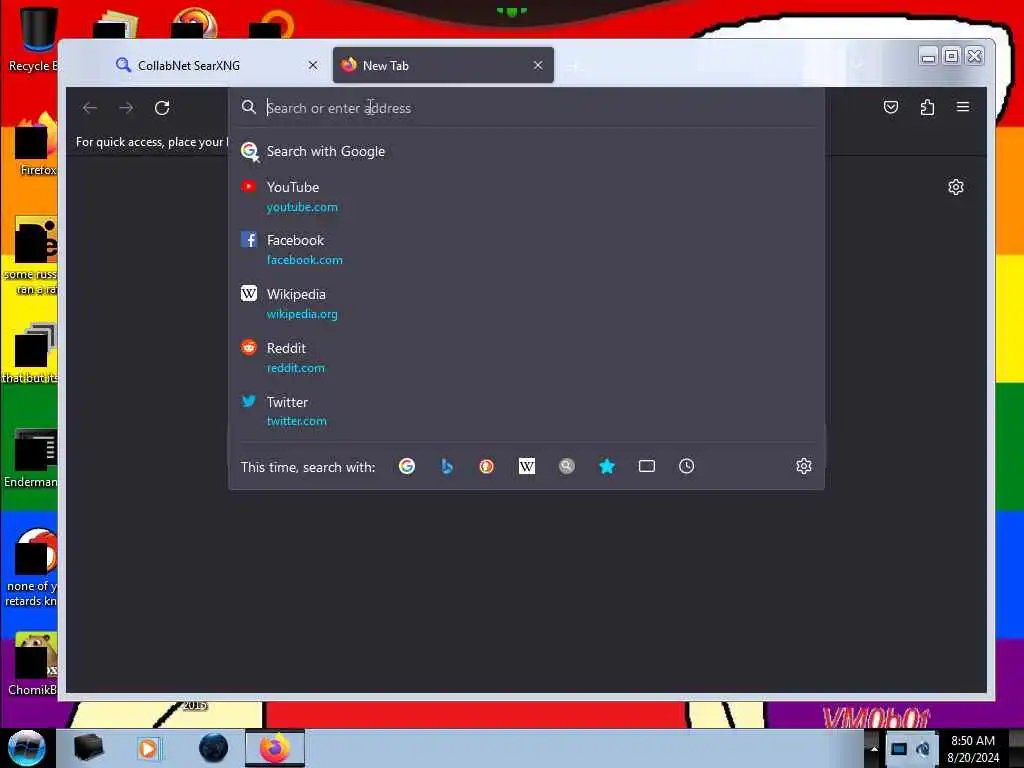Open the Enderman desktop icon
1024x768 pixels.
click(x=33, y=457)
